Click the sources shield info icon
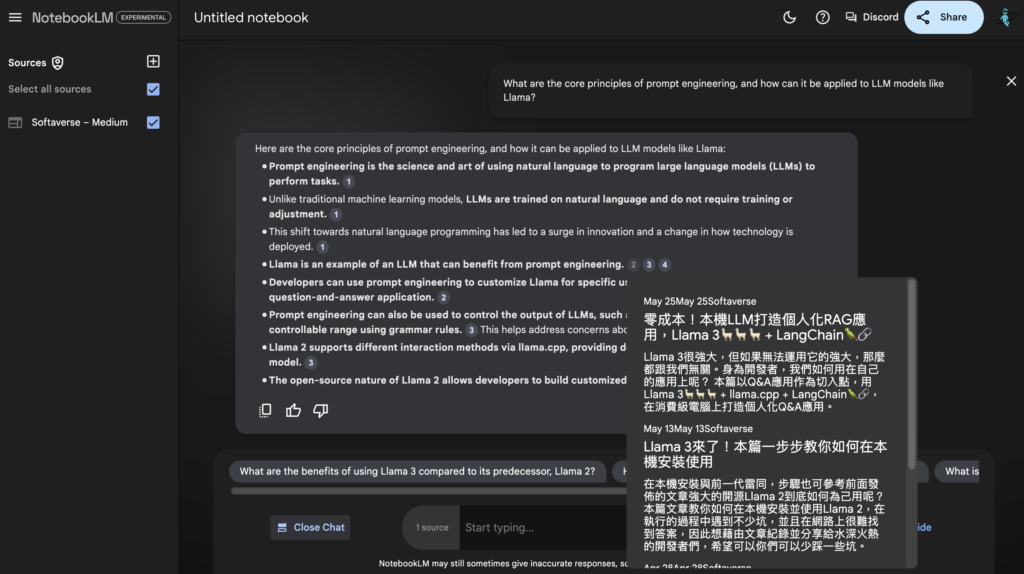The height and width of the screenshot is (574, 1024). point(58,63)
